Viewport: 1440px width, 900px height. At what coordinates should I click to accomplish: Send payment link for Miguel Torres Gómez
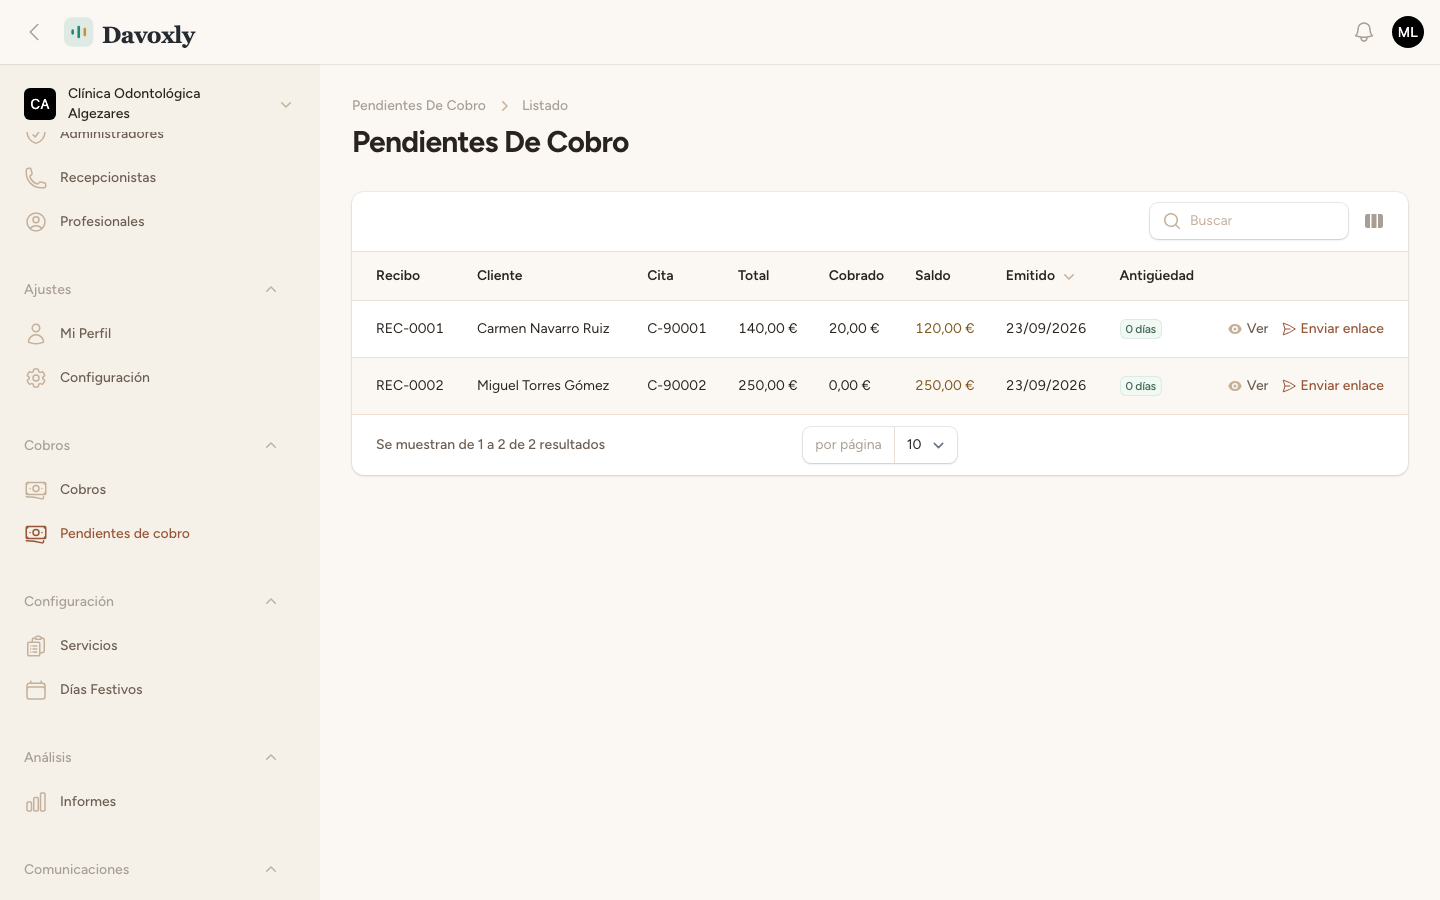(x=1333, y=386)
